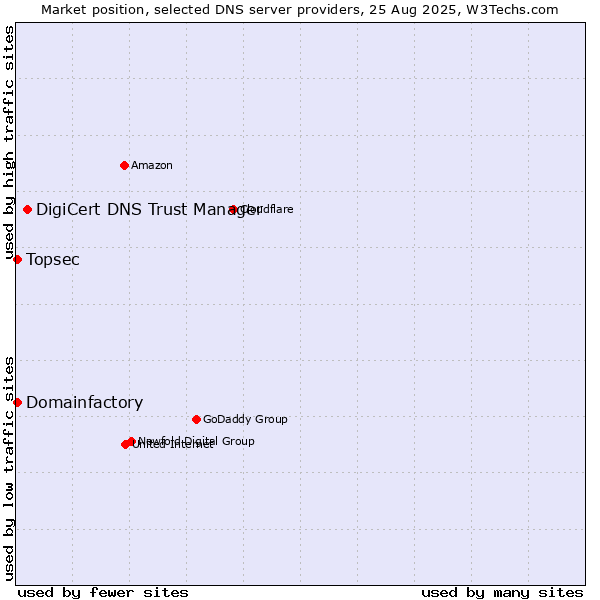Click the Amazon red data point

[124, 166]
